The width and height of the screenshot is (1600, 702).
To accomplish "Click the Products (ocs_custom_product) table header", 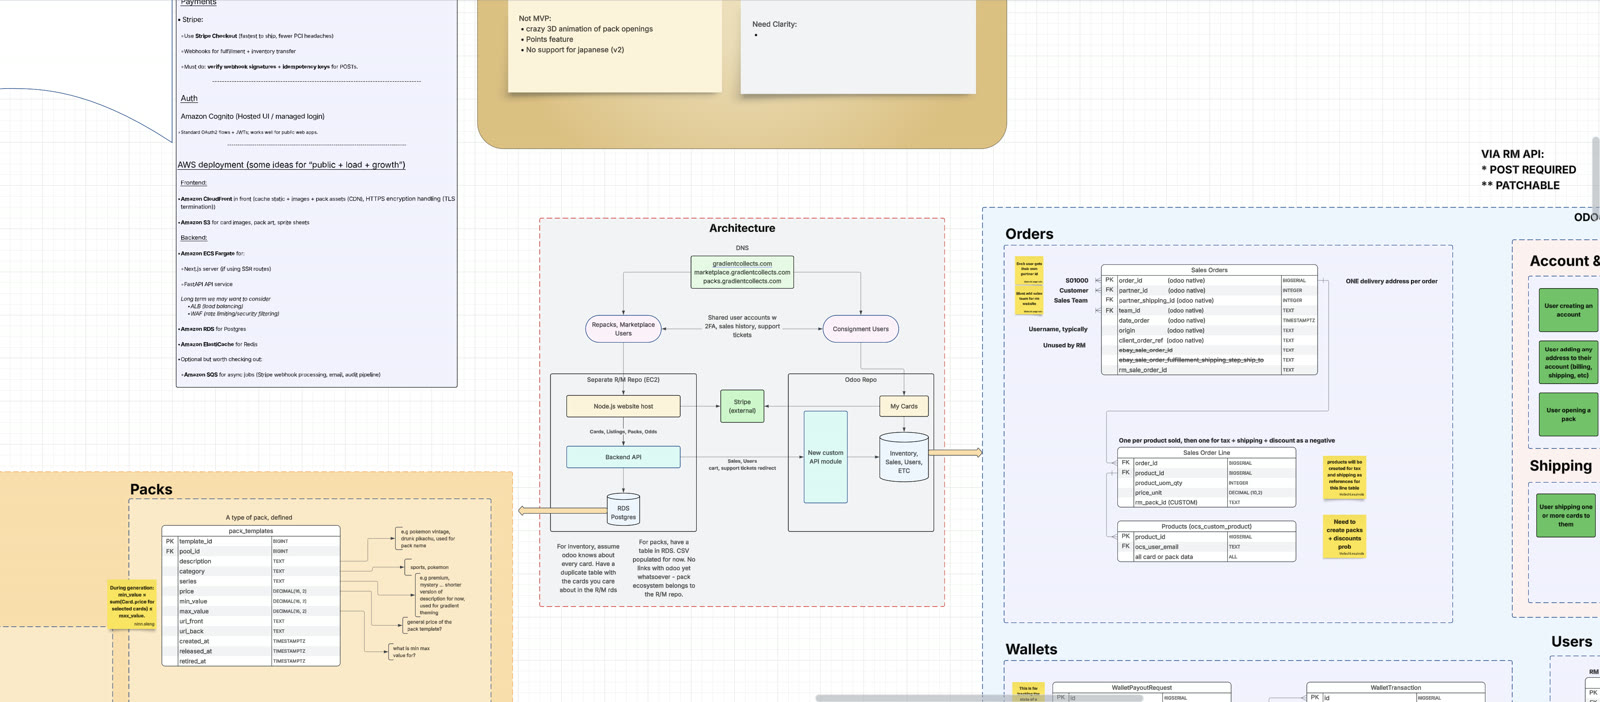I will tap(1206, 526).
